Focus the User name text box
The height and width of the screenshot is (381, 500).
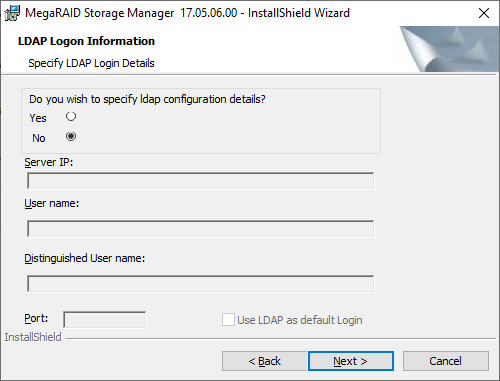pyautogui.click(x=200, y=228)
